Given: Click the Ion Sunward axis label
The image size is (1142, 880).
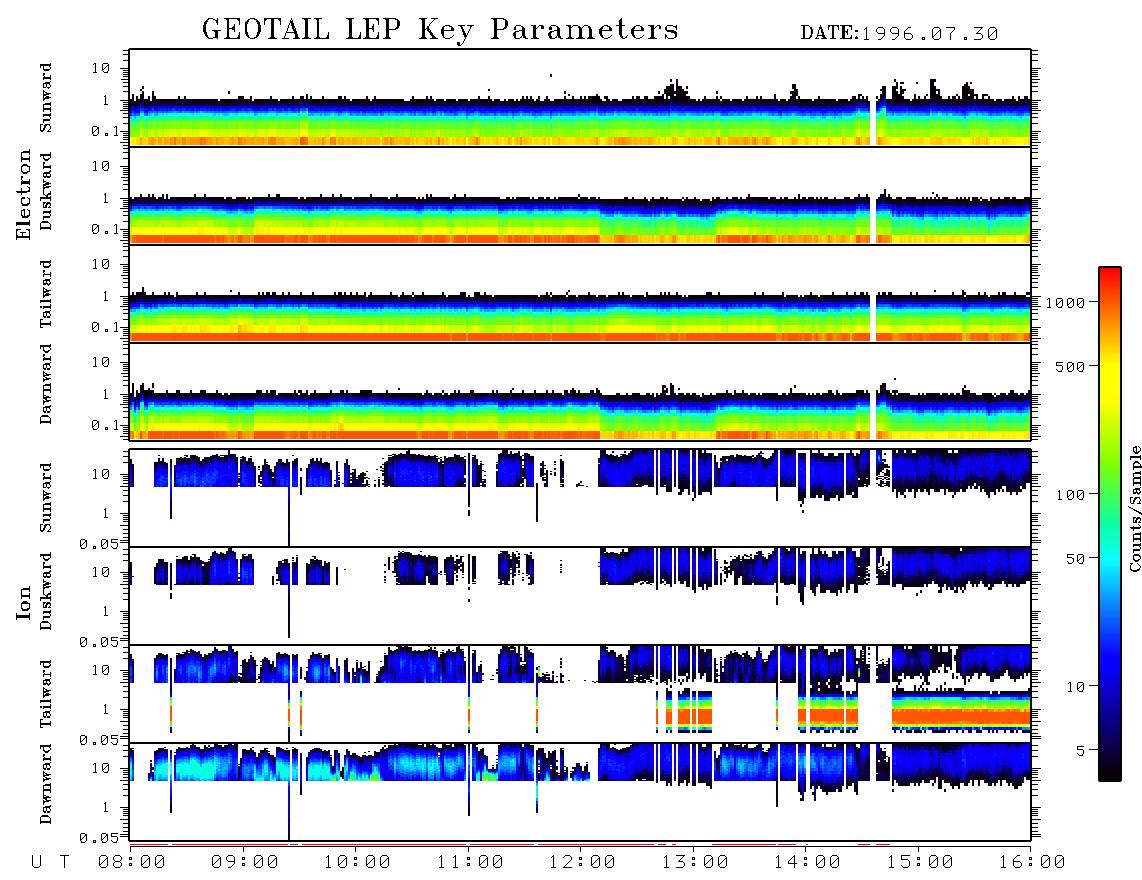Looking at the screenshot, I should 46,498.
